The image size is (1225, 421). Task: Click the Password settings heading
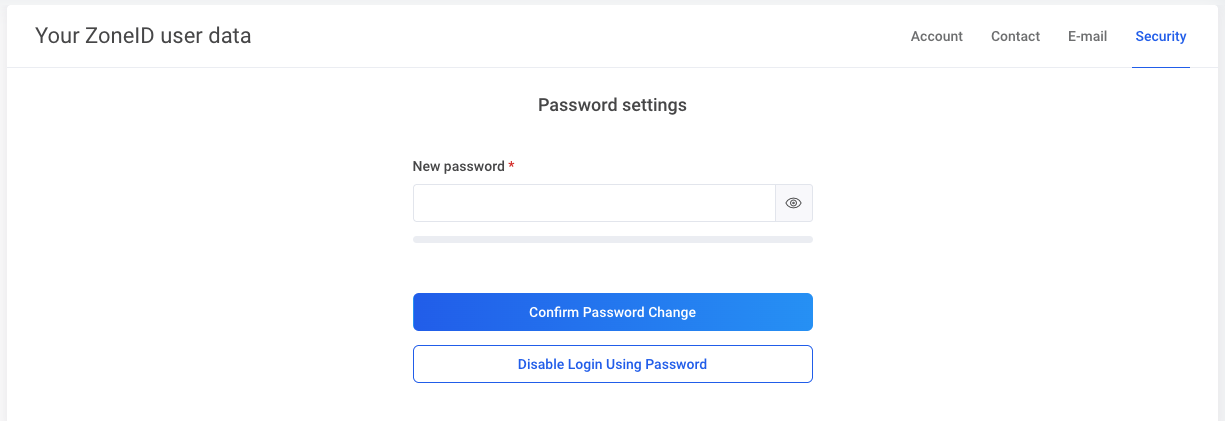coord(612,104)
